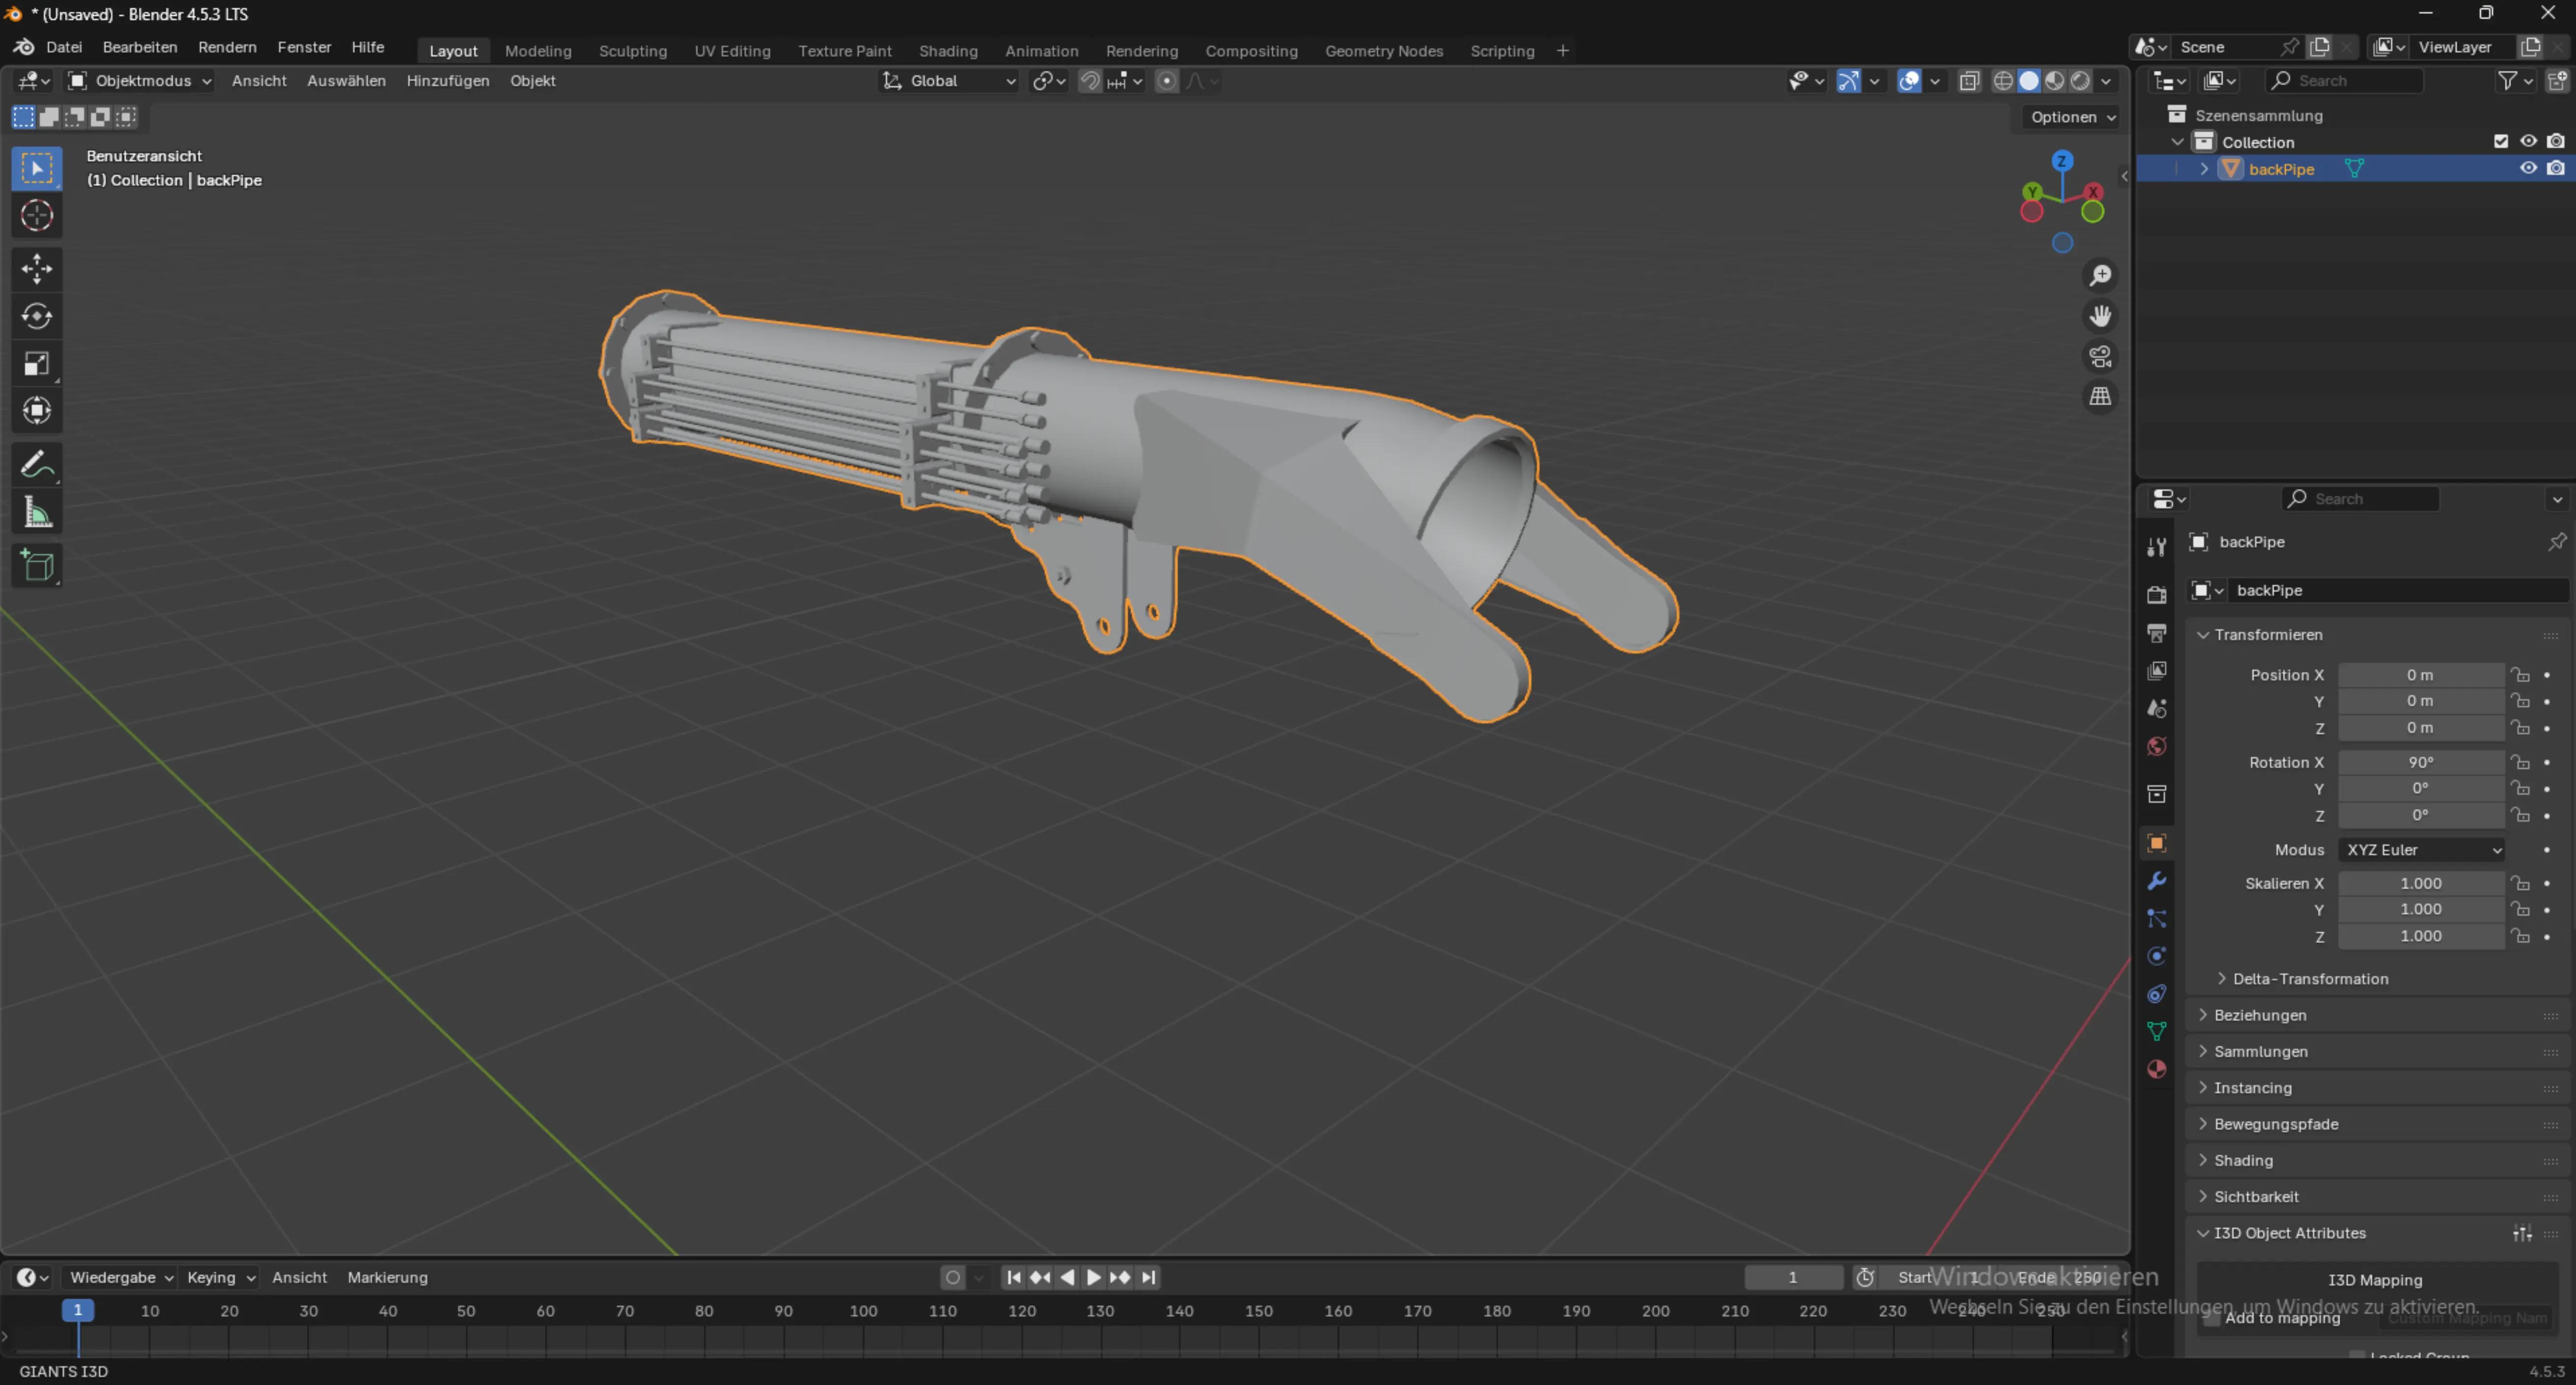Uncheck the Collection exclude checkbox
2576x1385 pixels.
point(2501,141)
